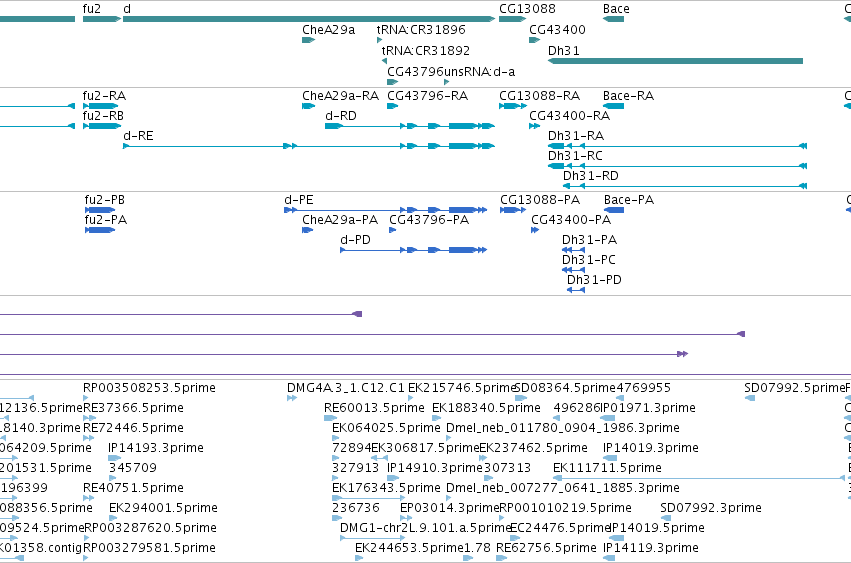Open the tRNA:CR31896 feature label

click(421, 29)
